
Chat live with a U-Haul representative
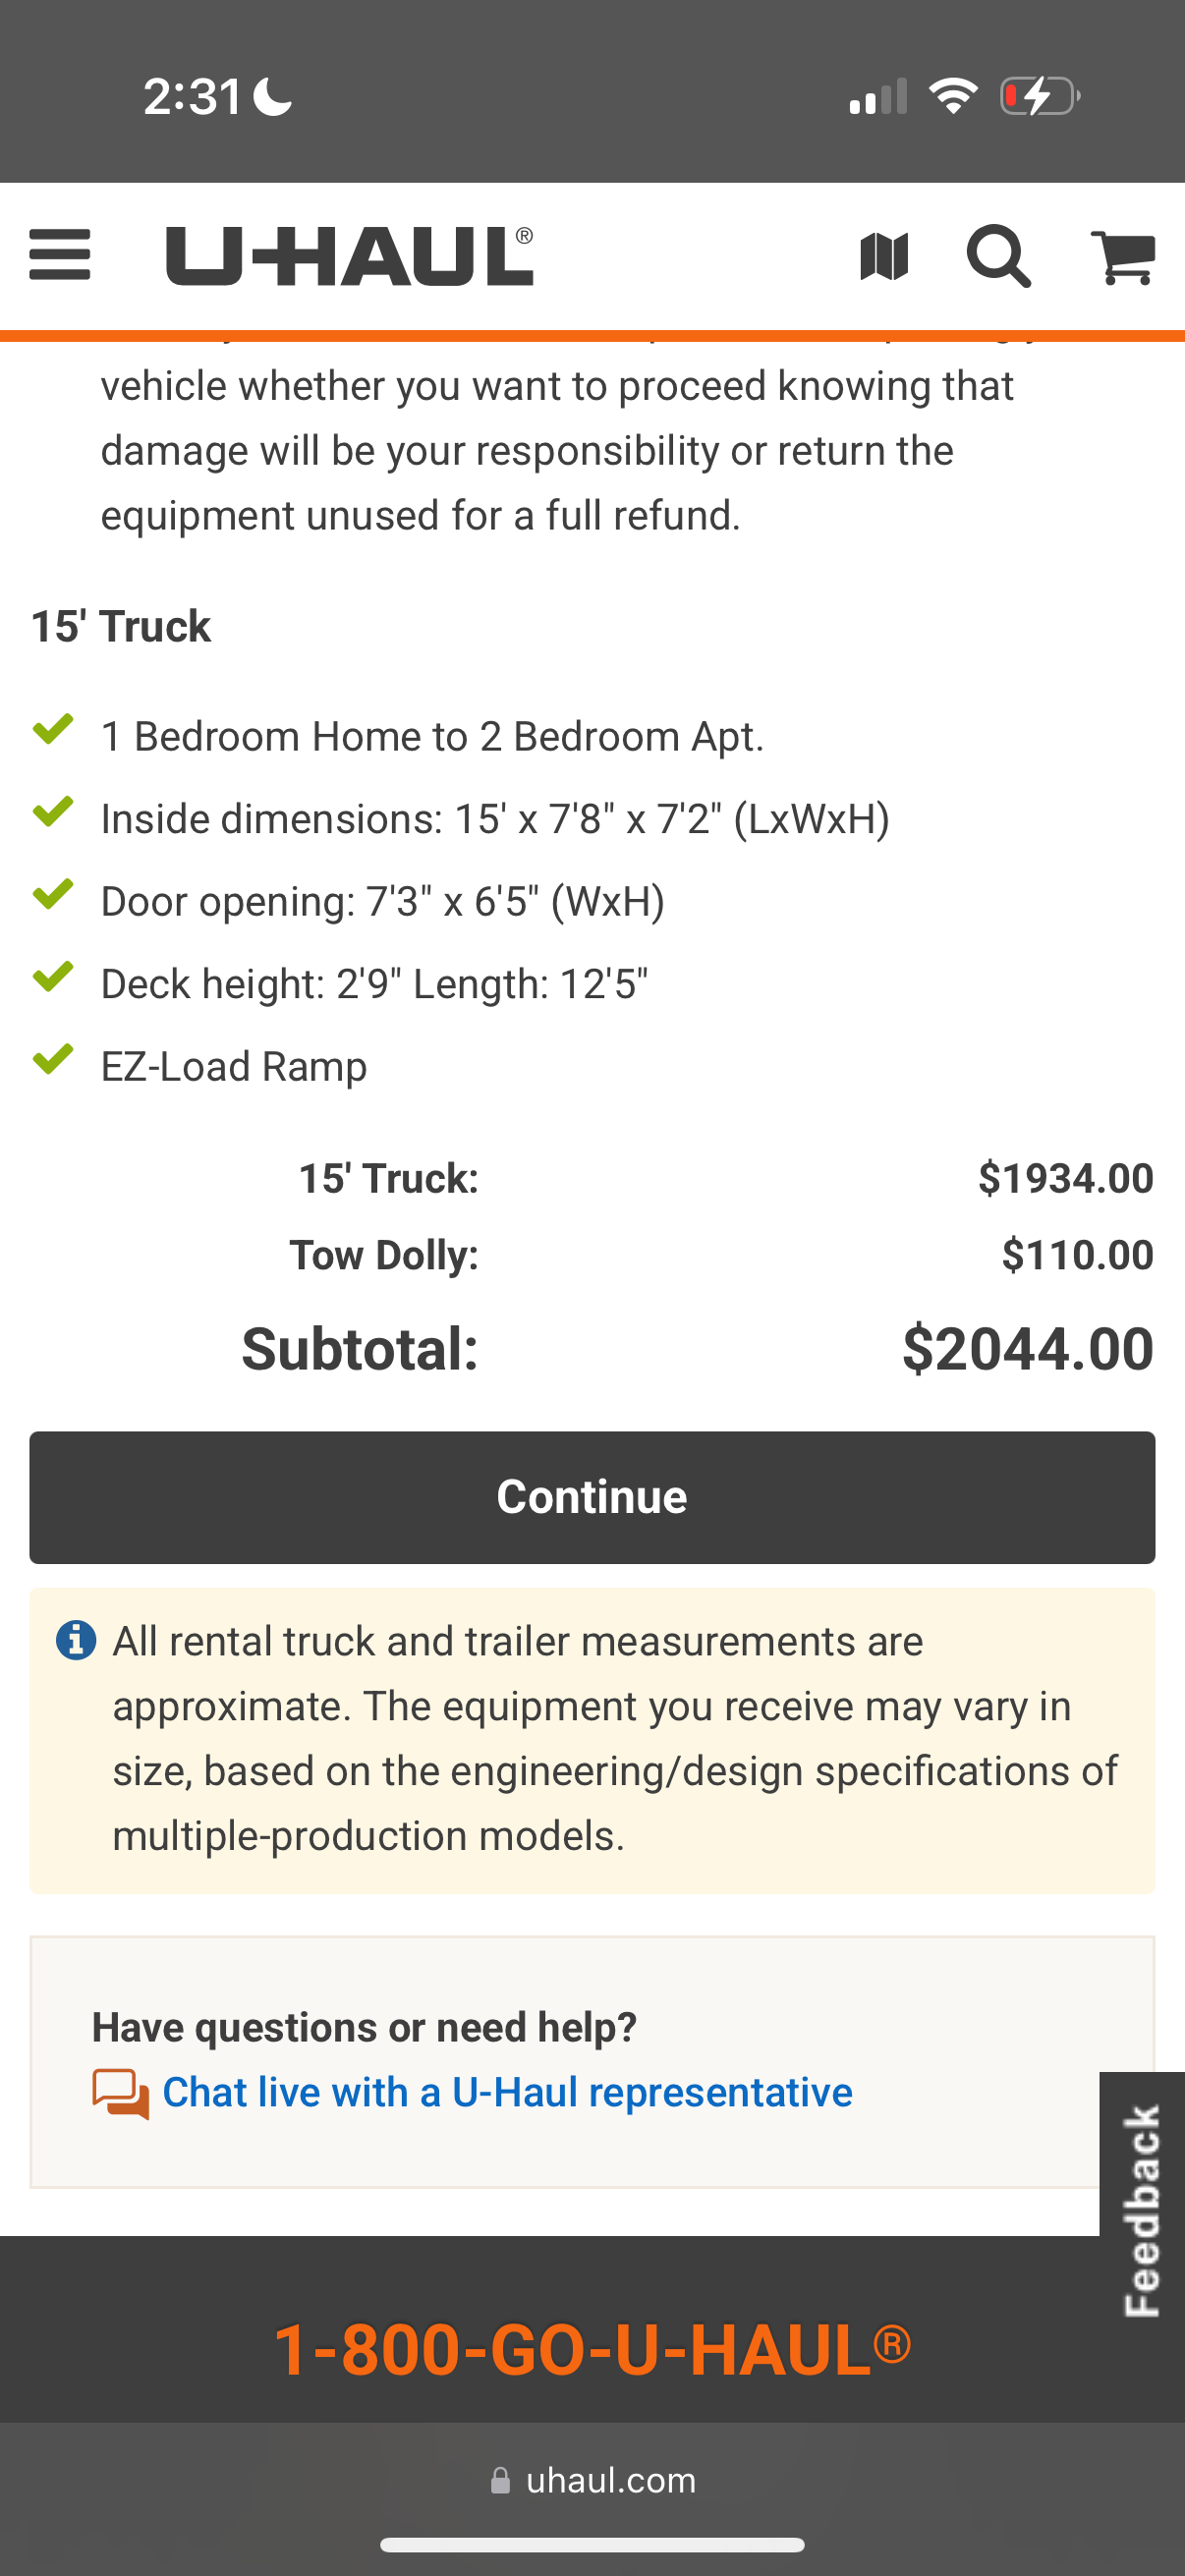point(507,2093)
